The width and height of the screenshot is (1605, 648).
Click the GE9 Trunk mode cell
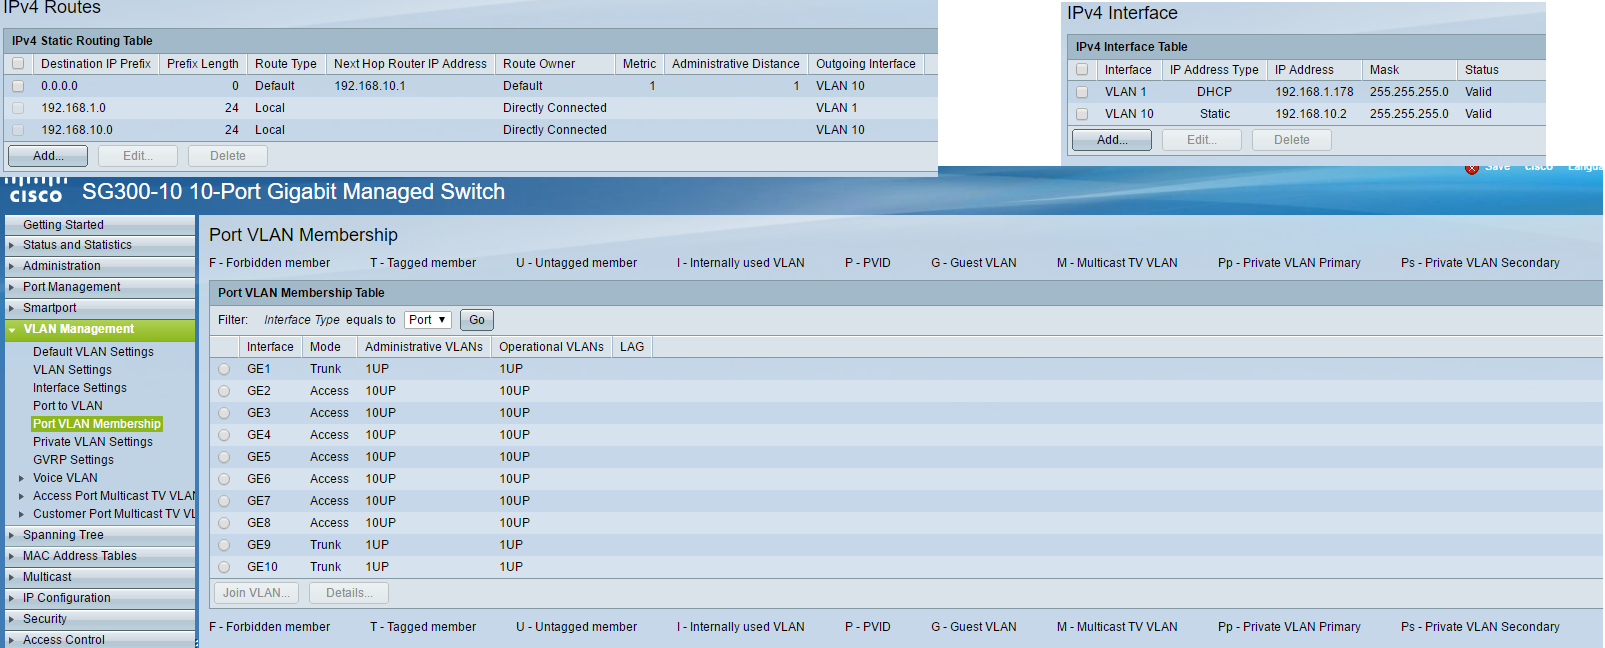click(325, 545)
